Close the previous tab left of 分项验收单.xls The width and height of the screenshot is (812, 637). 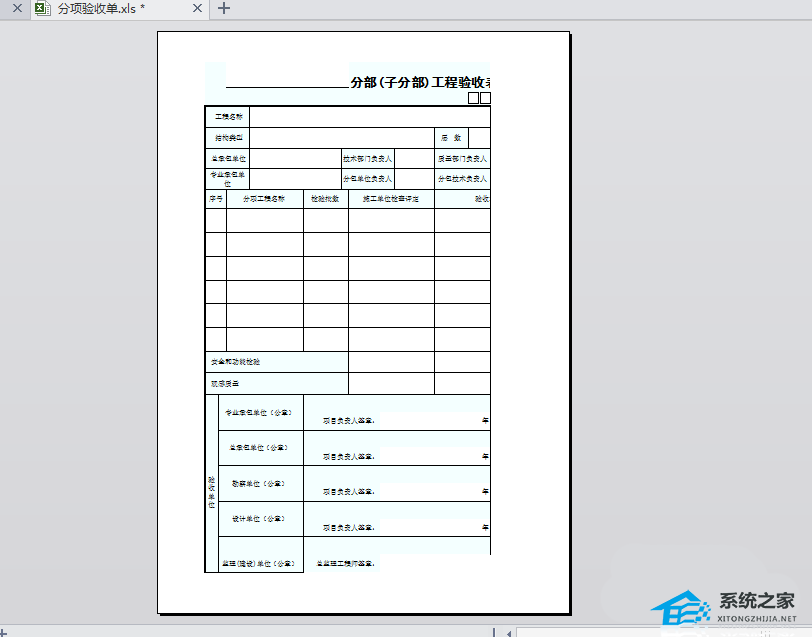click(x=17, y=8)
